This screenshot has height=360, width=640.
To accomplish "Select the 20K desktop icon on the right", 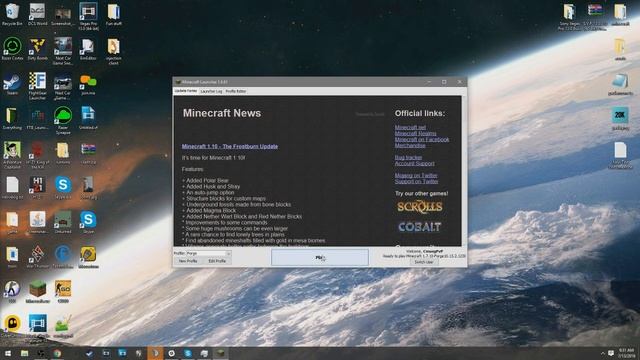I will pyautogui.click(x=620, y=119).
